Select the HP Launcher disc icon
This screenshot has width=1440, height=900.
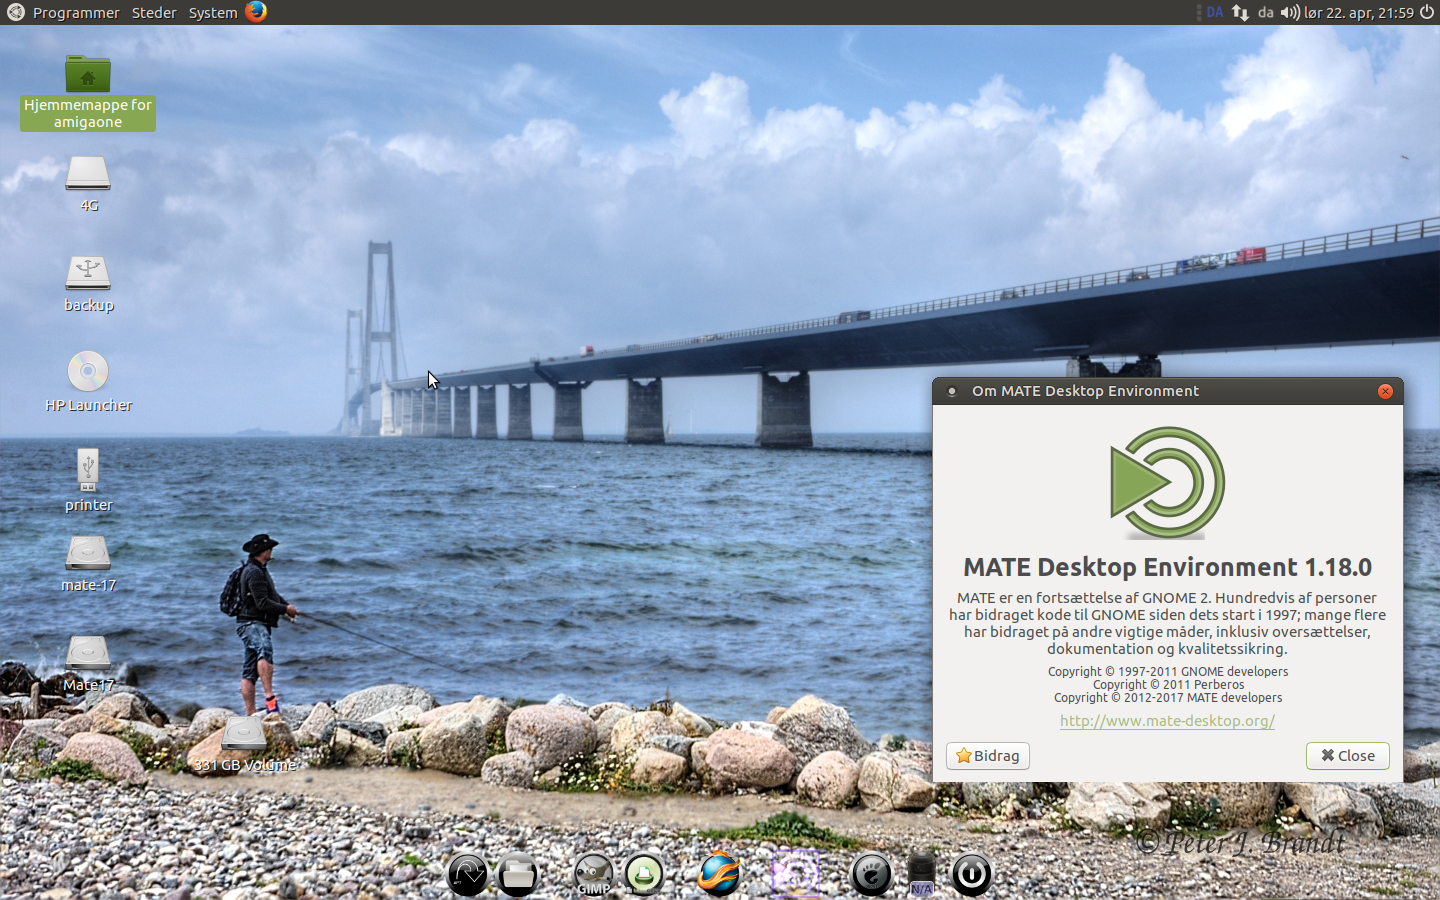[x=88, y=372]
